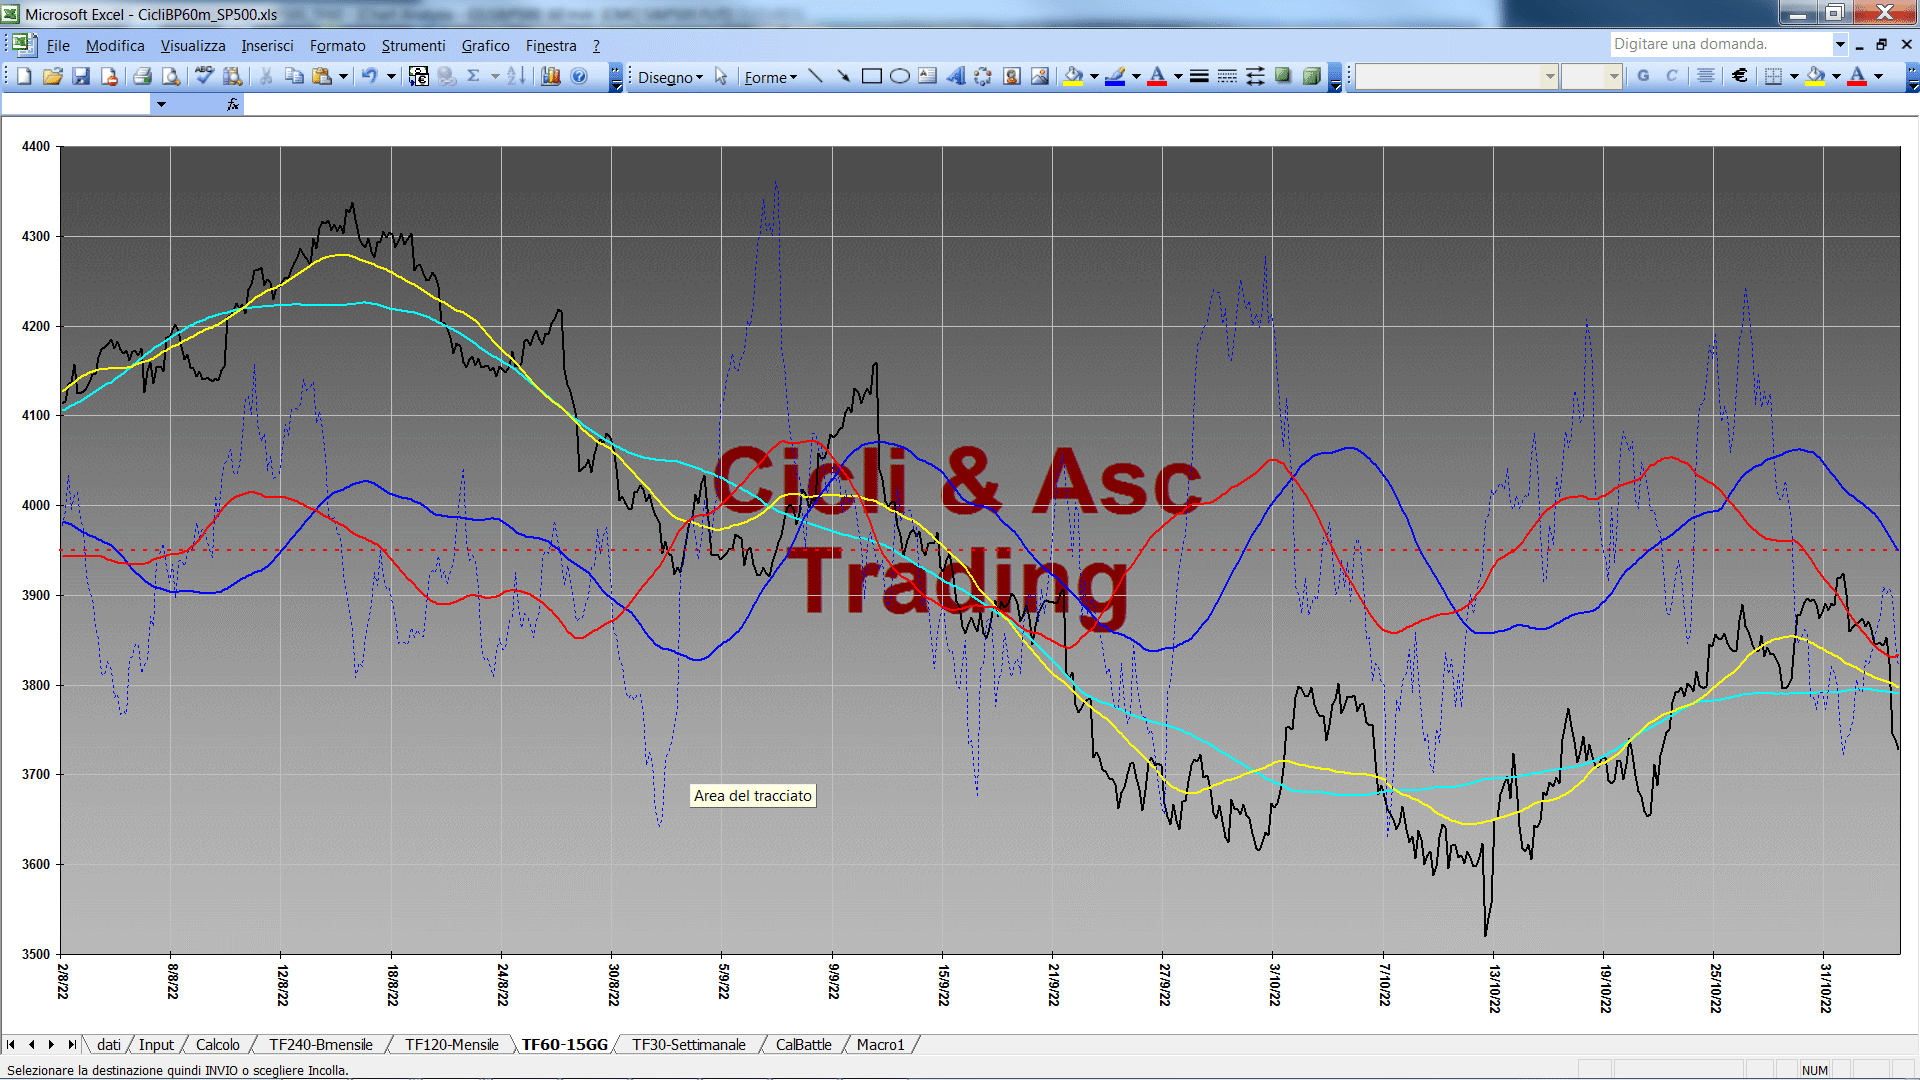The image size is (1920, 1080).
Task: Choose the Select Objects arrow pointer
Action: (x=721, y=76)
